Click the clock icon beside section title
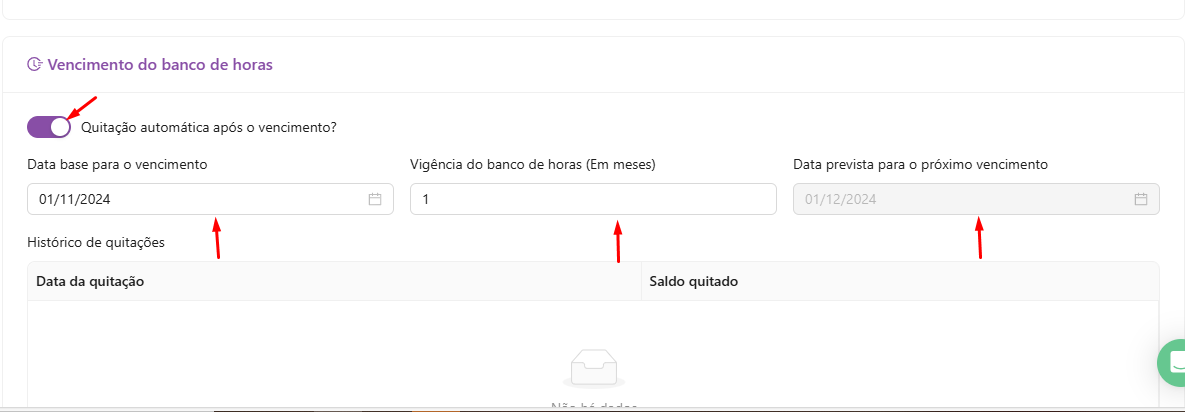The width and height of the screenshot is (1185, 412). coord(35,65)
